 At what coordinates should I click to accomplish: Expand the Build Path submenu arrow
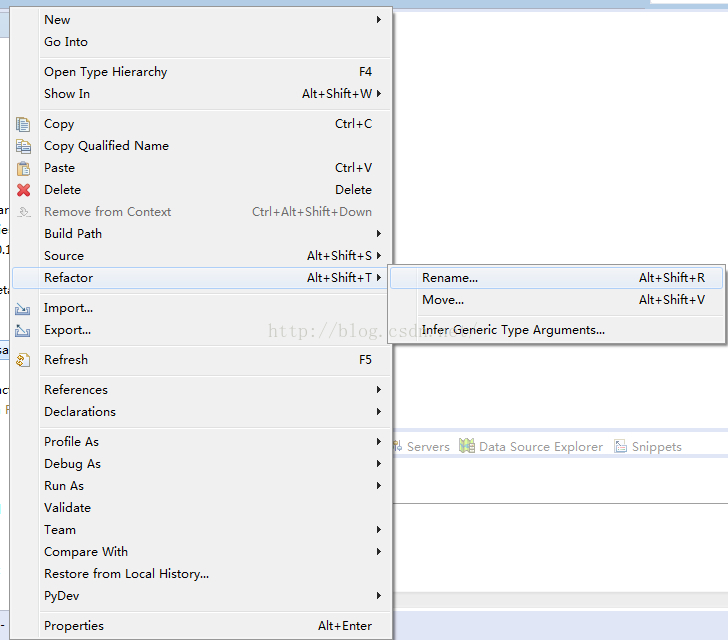[x=379, y=234]
